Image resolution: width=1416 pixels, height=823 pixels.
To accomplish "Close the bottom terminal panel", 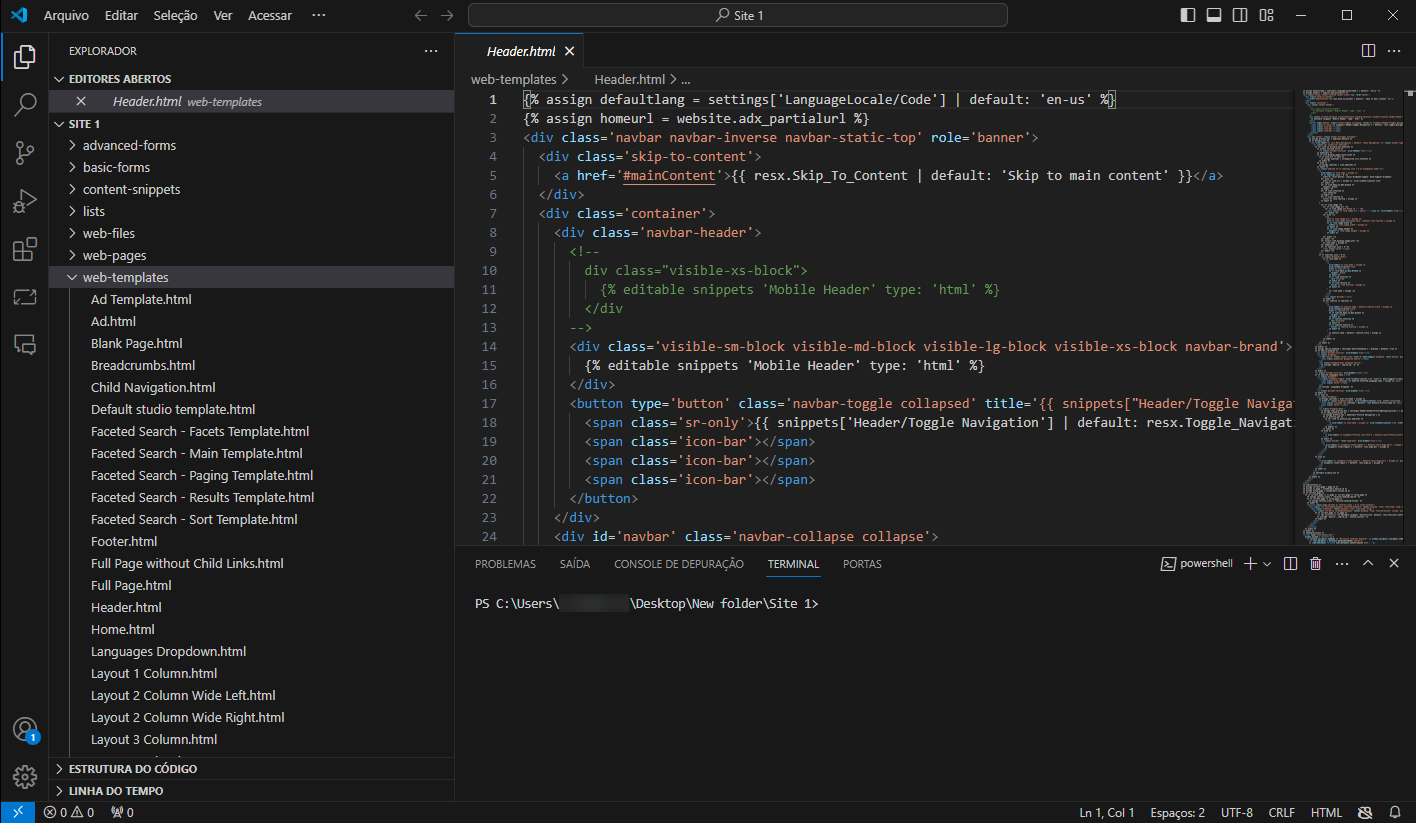I will [1393, 564].
